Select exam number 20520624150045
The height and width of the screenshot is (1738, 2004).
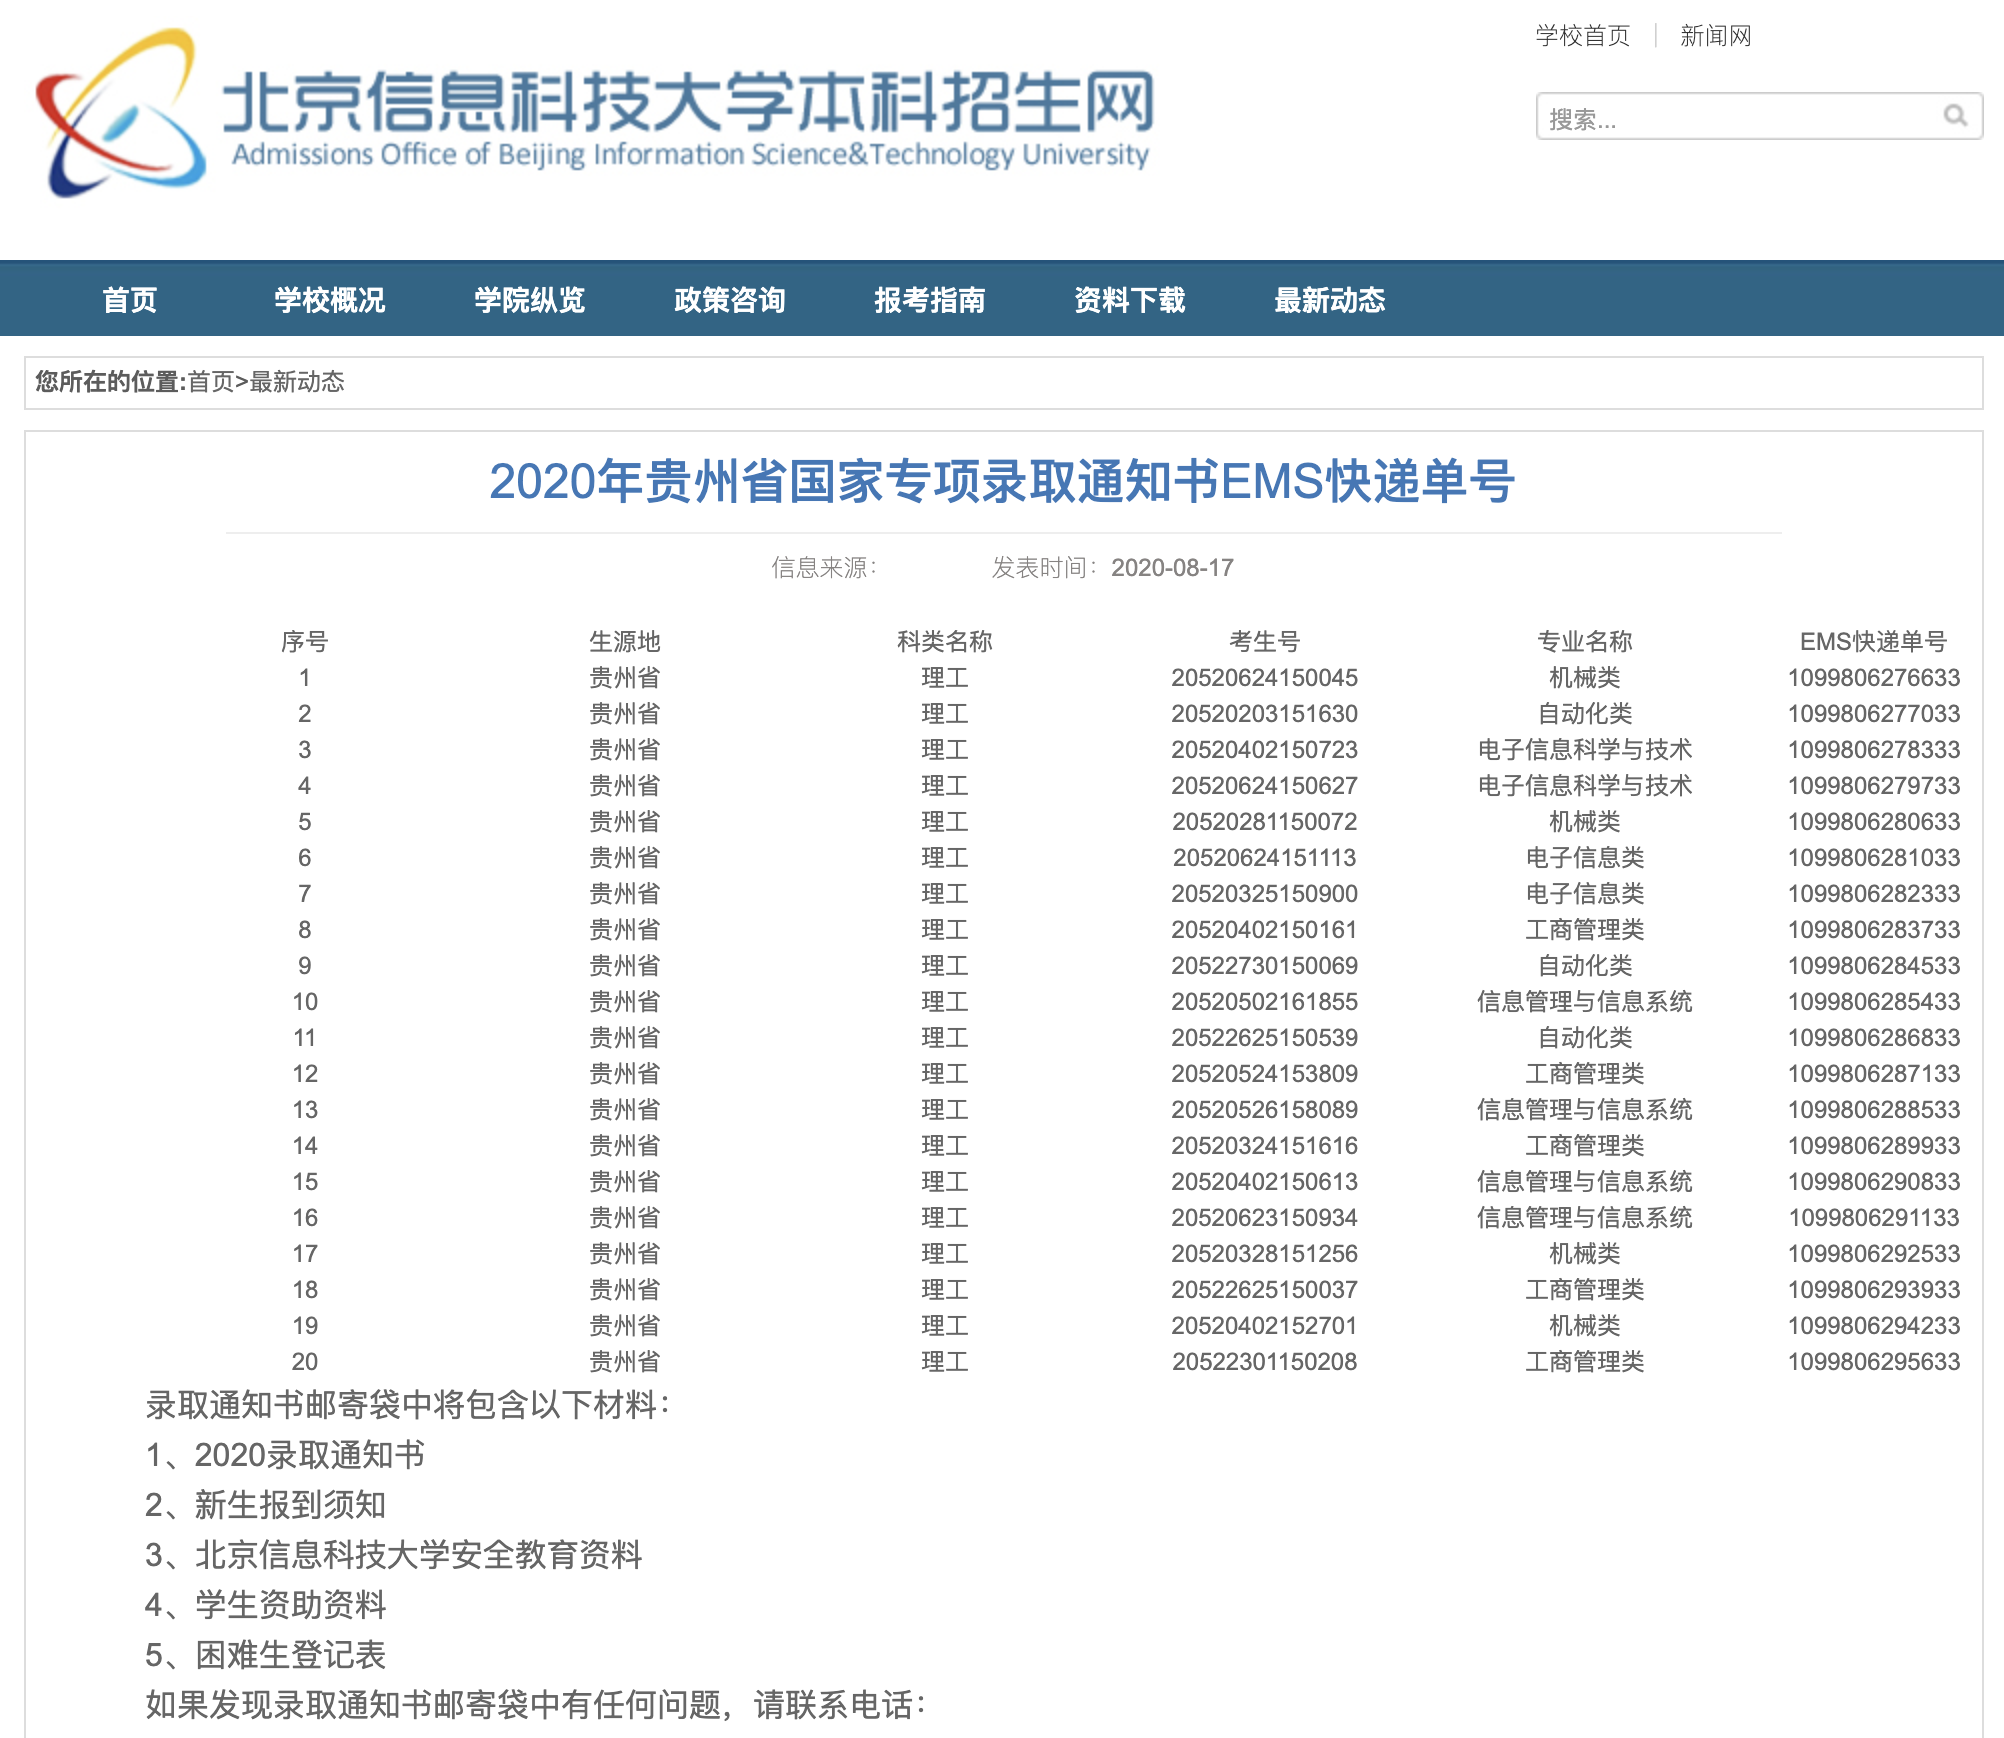1265,677
